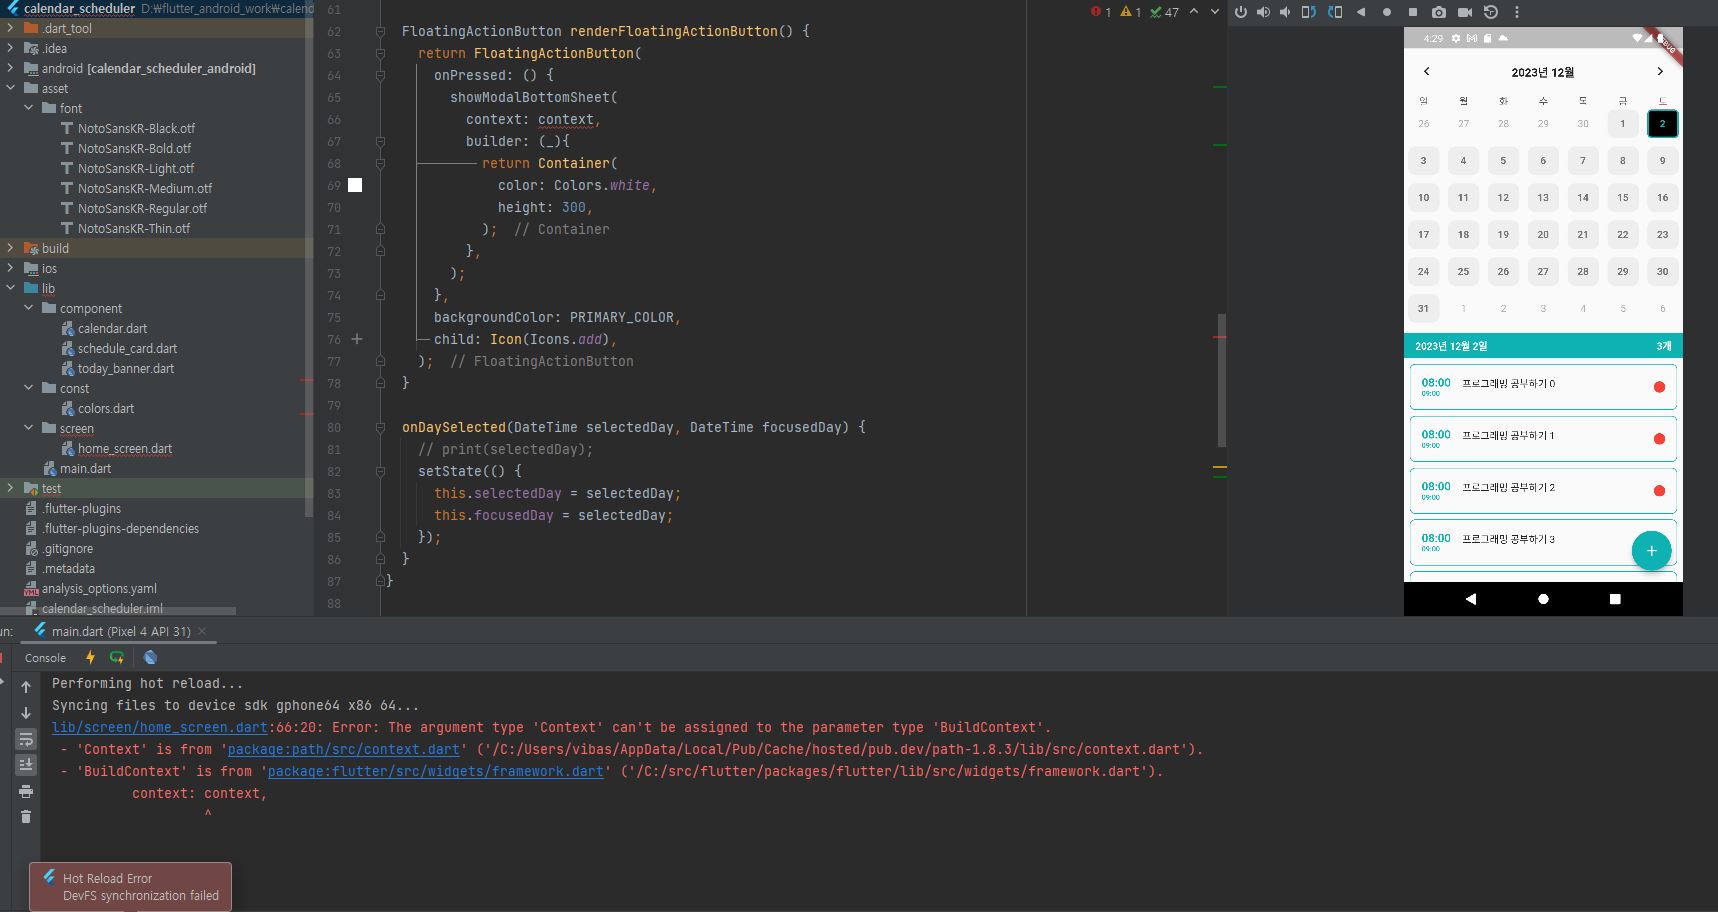Tap the phone's bottom recents square button
Screen dimensions: 1718x912
(x=1615, y=599)
